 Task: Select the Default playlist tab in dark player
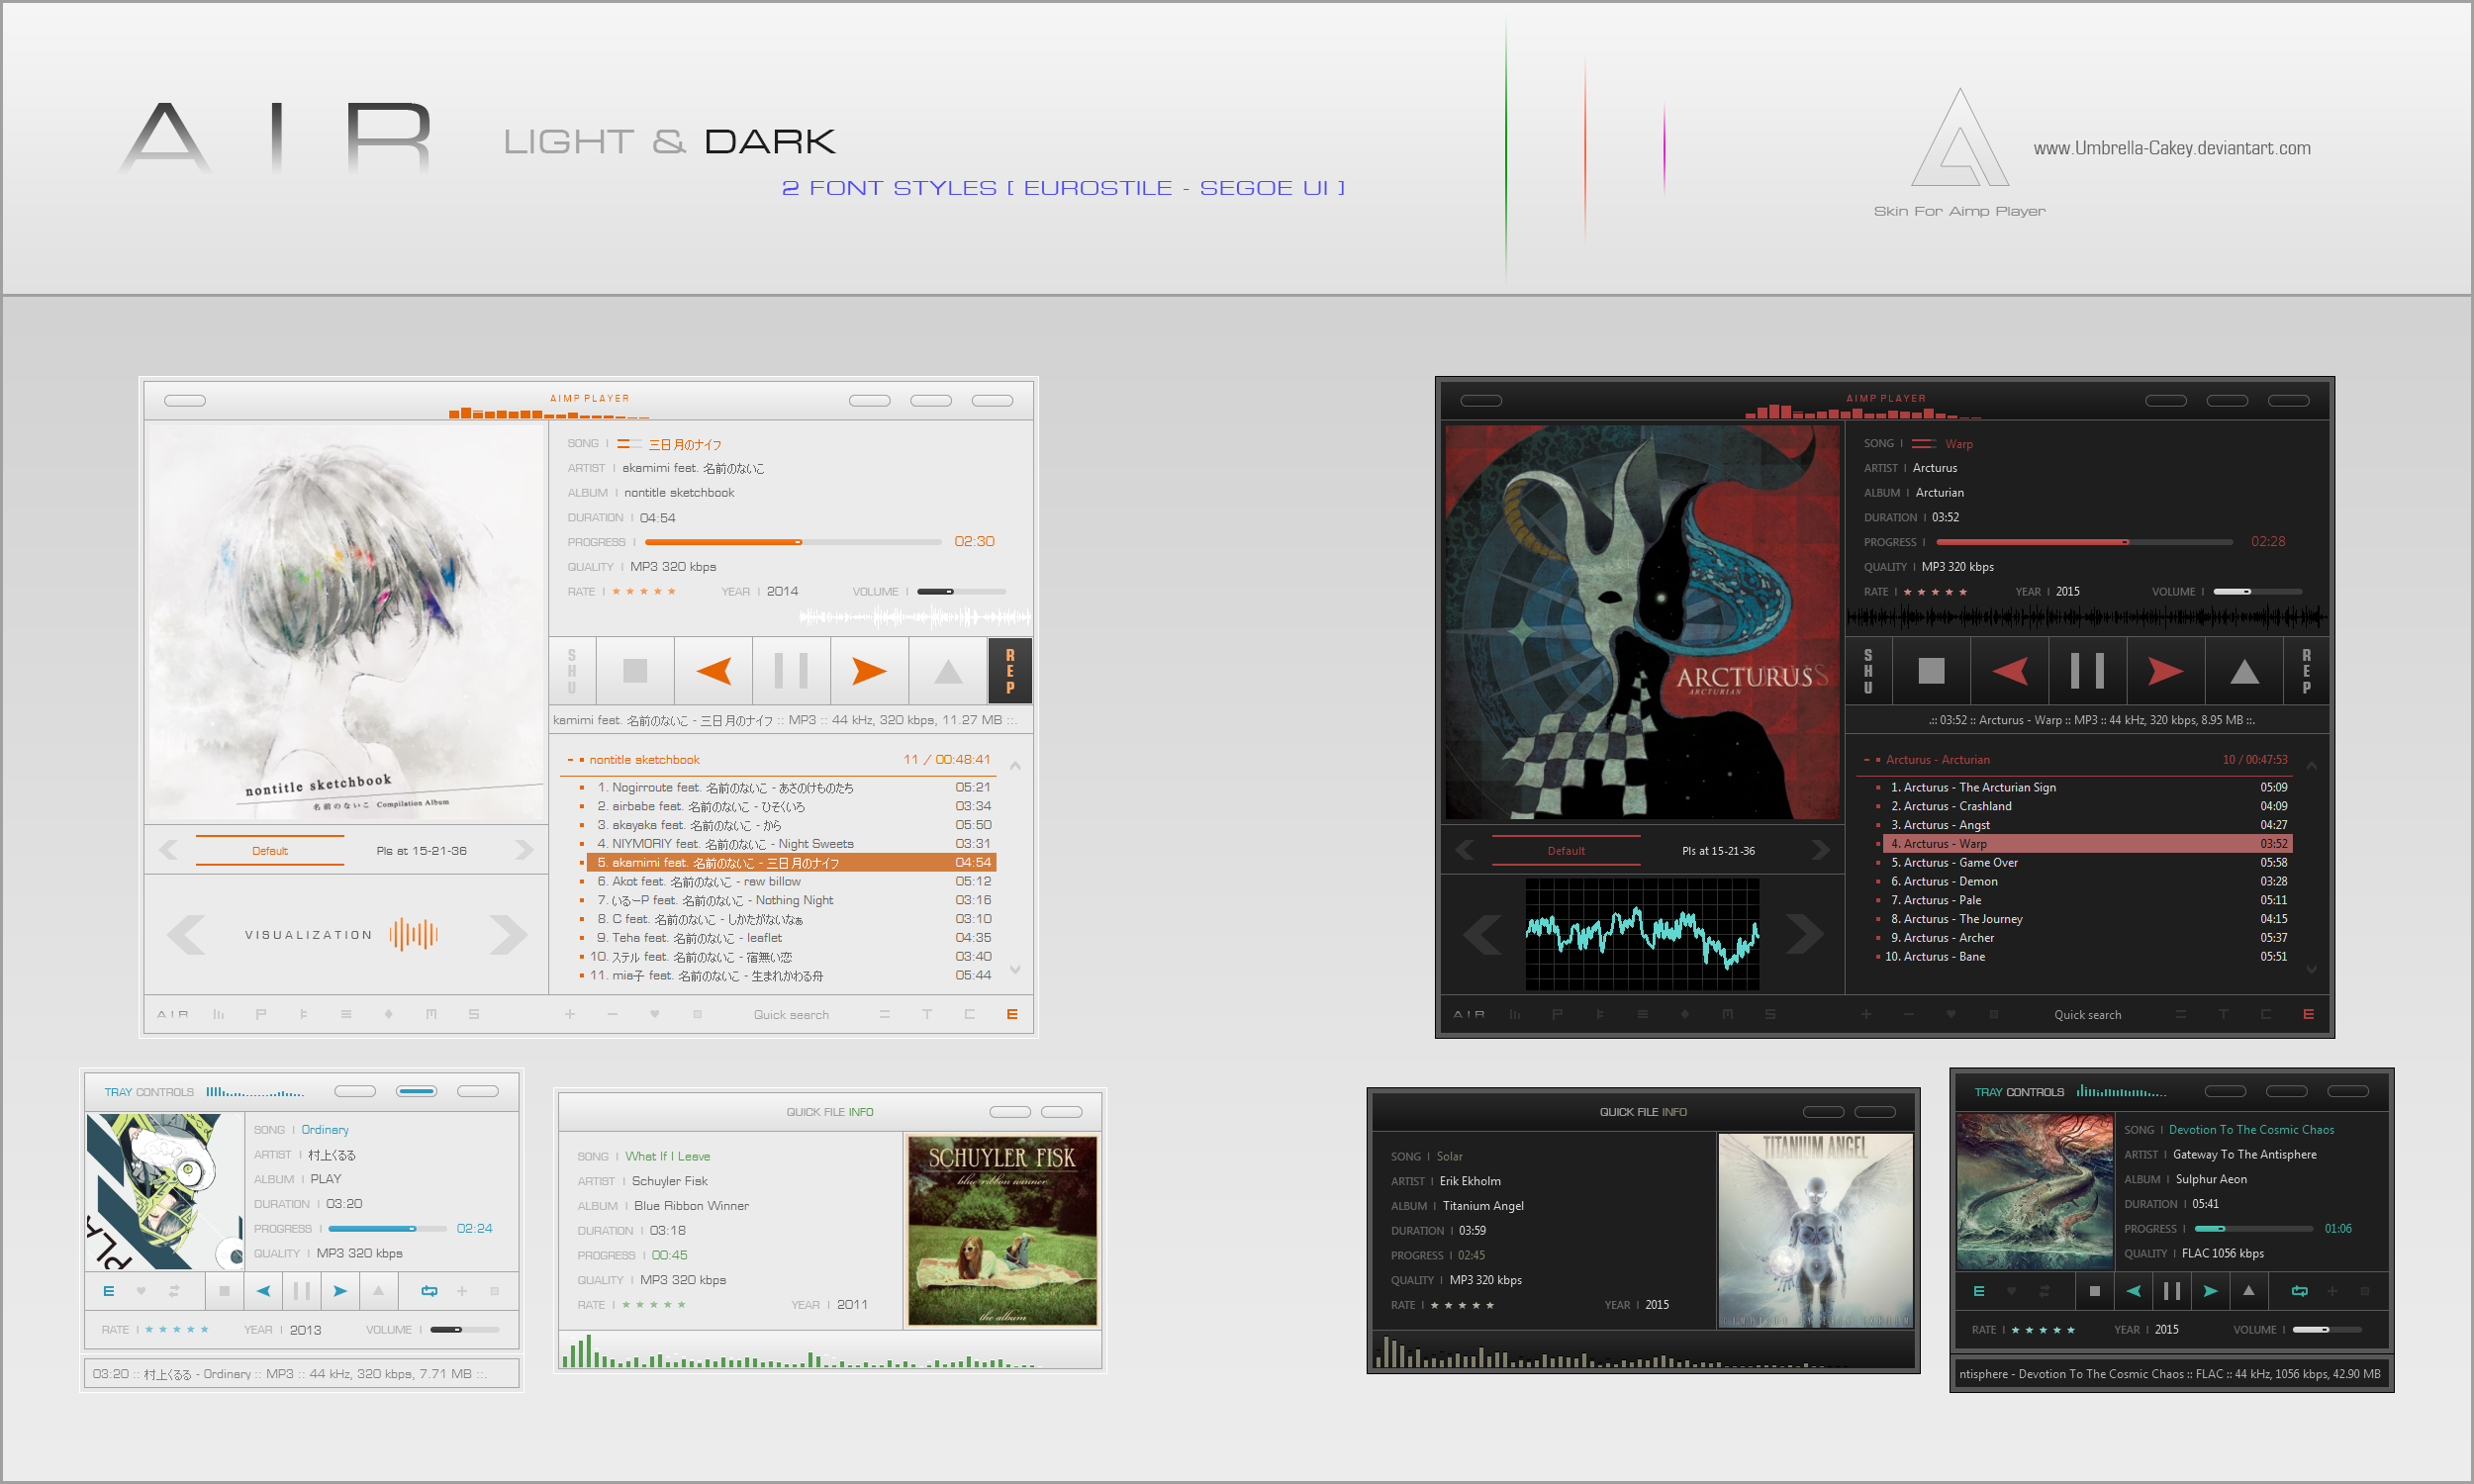coord(1566,850)
